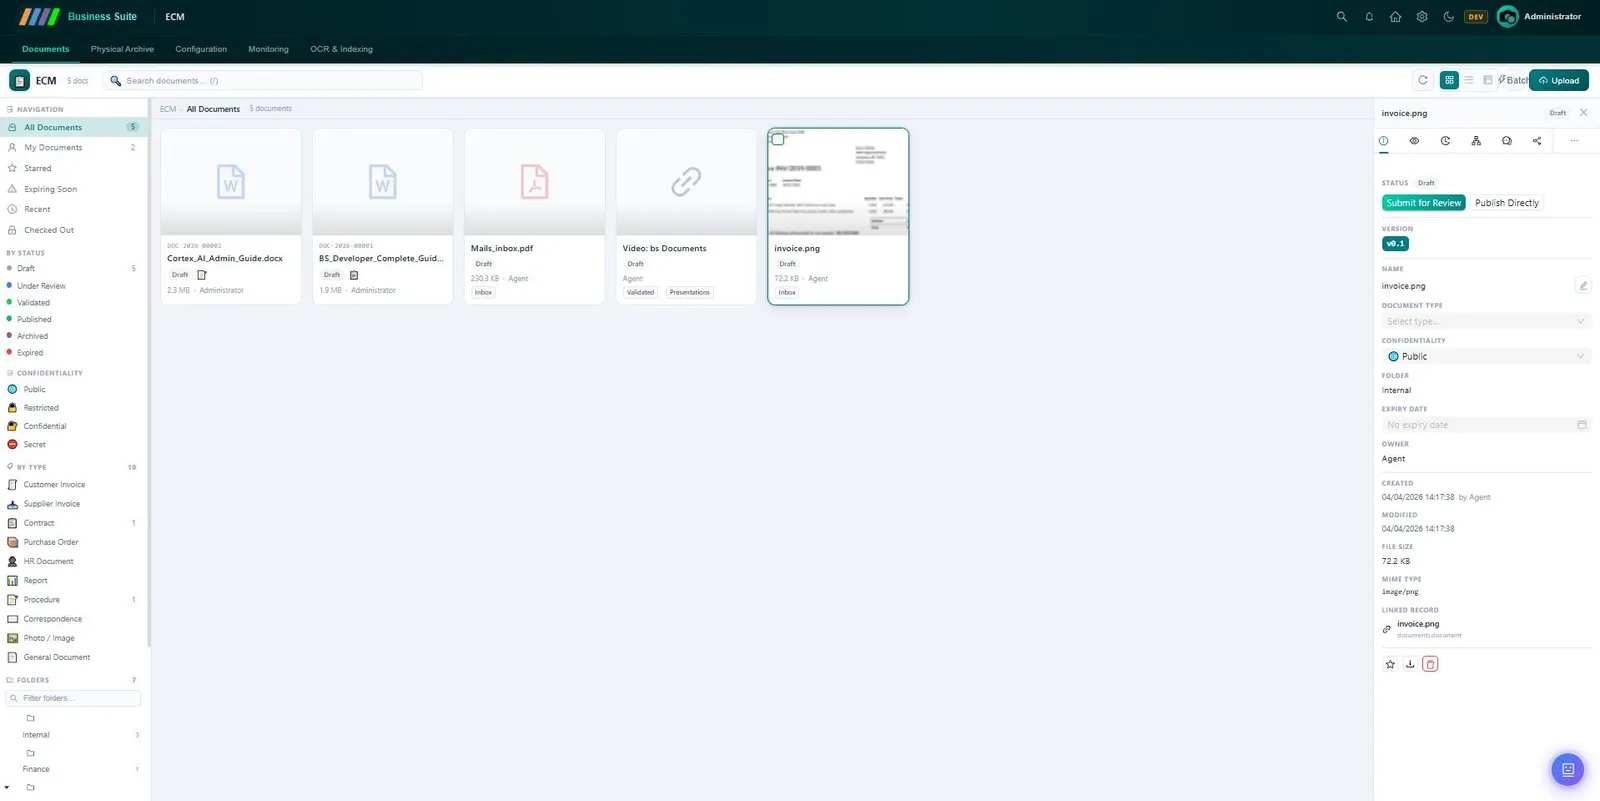This screenshot has height=801, width=1600.
Task: Open the OCR & Indexing tab
Action: pyautogui.click(x=341, y=49)
